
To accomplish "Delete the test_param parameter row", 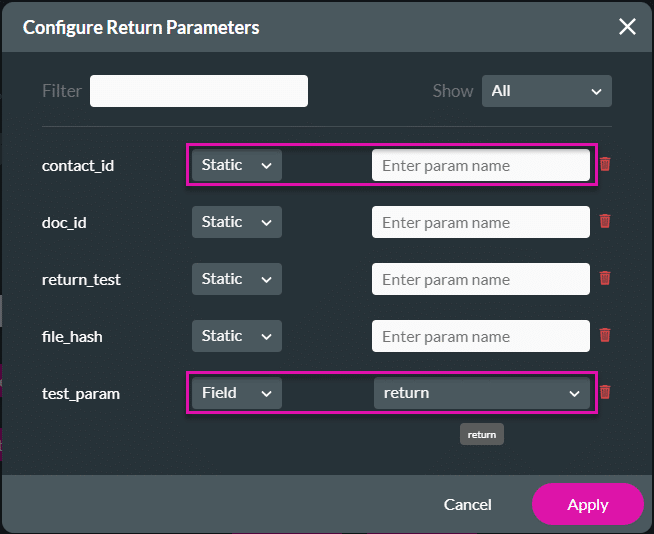I will [x=605, y=393].
